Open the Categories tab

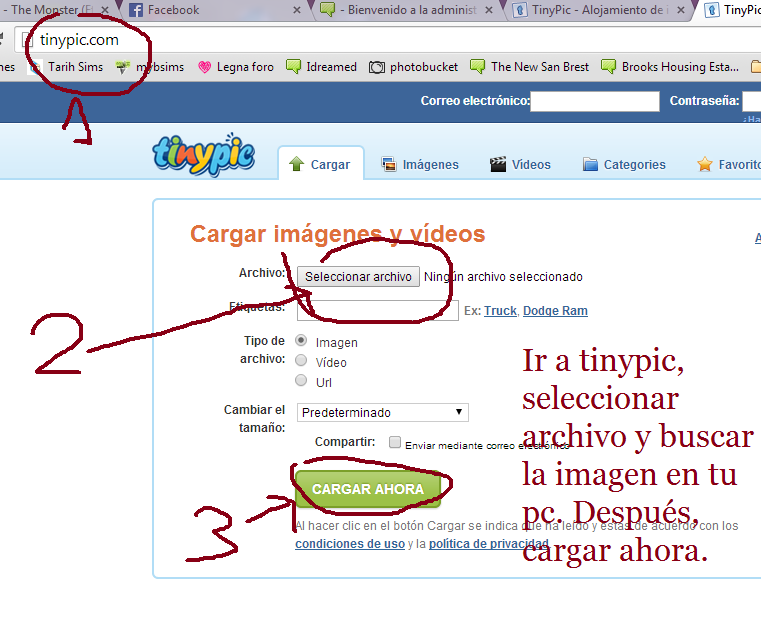pyautogui.click(x=624, y=165)
